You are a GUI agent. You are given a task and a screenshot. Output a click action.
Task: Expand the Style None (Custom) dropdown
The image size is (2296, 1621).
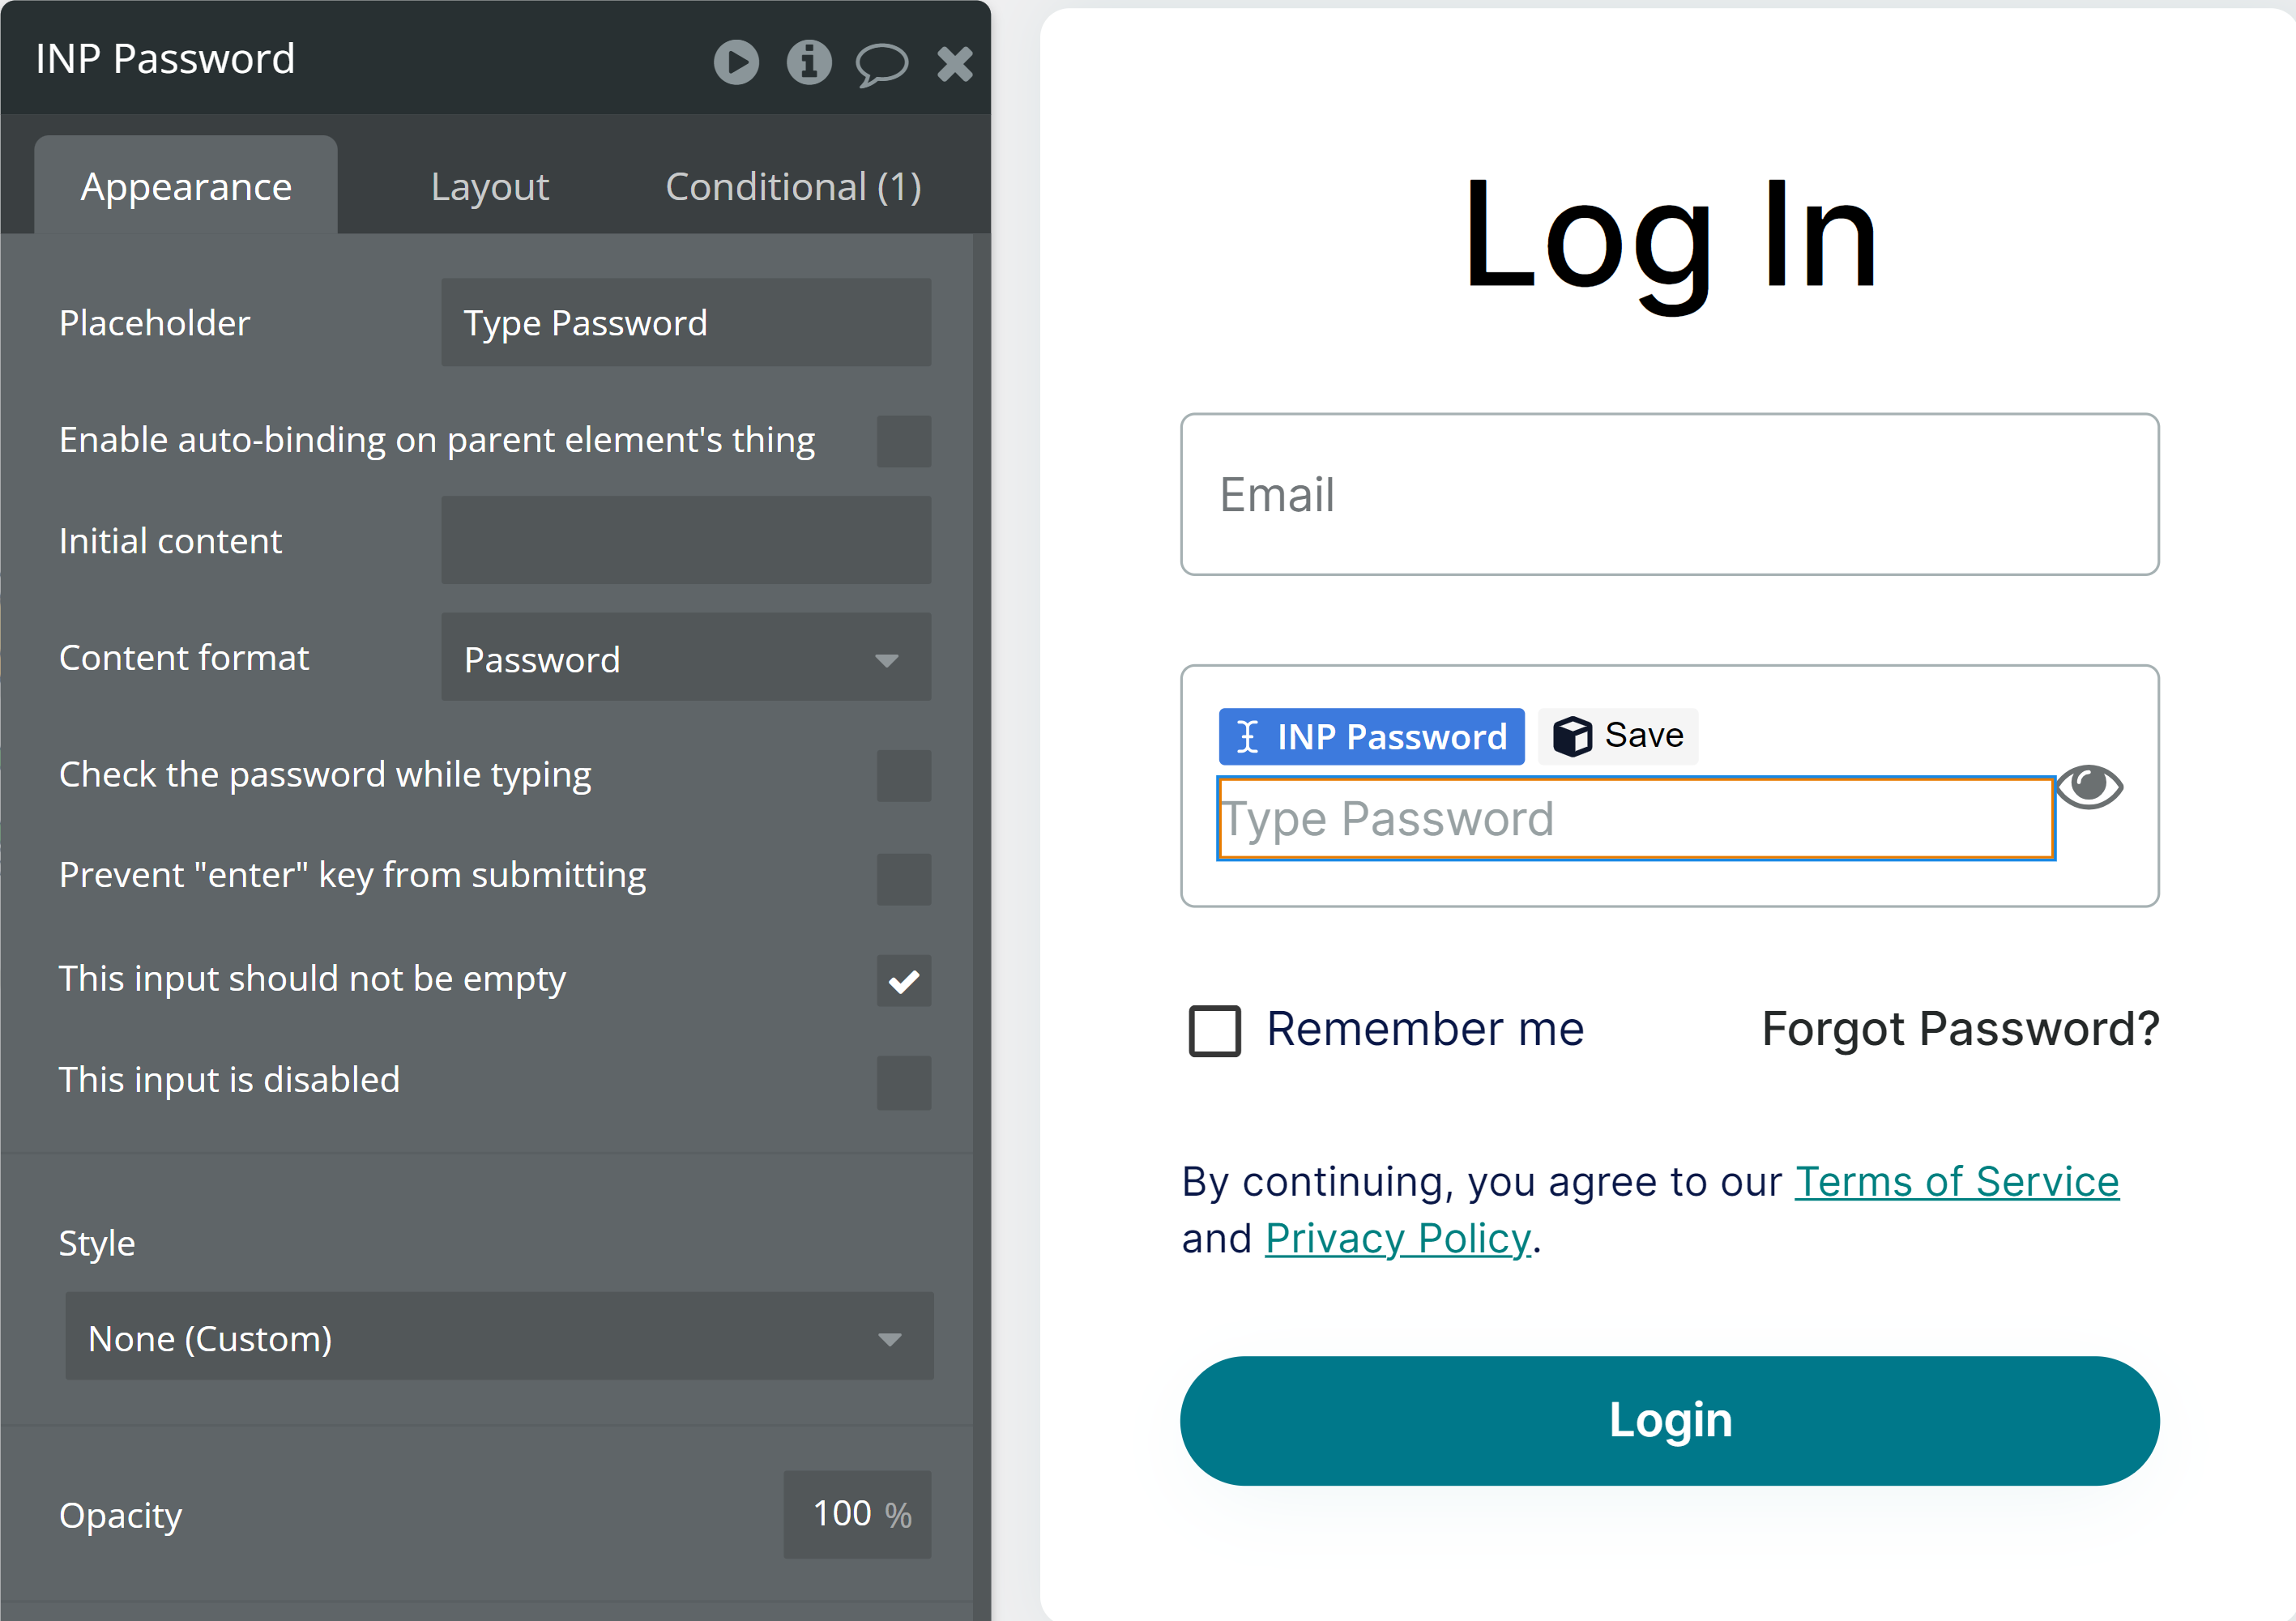499,1337
